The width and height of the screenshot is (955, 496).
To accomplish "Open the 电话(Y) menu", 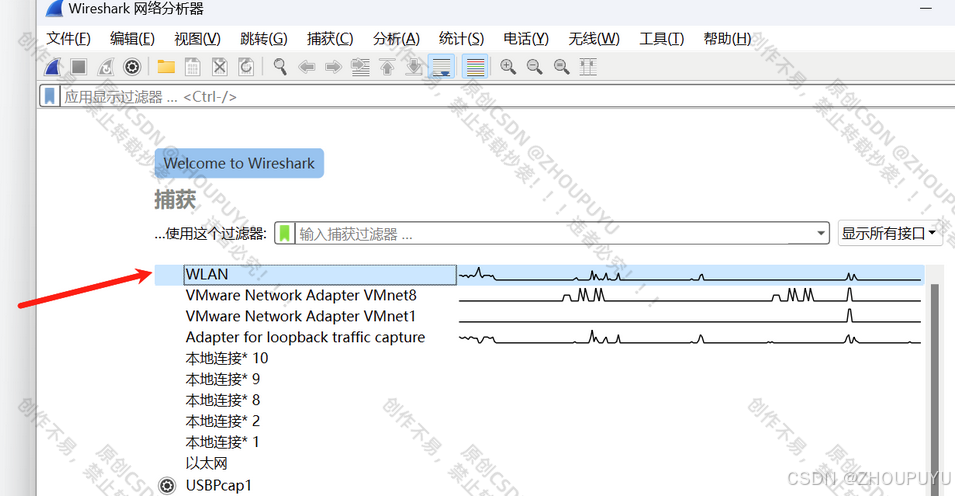I will click(526, 38).
